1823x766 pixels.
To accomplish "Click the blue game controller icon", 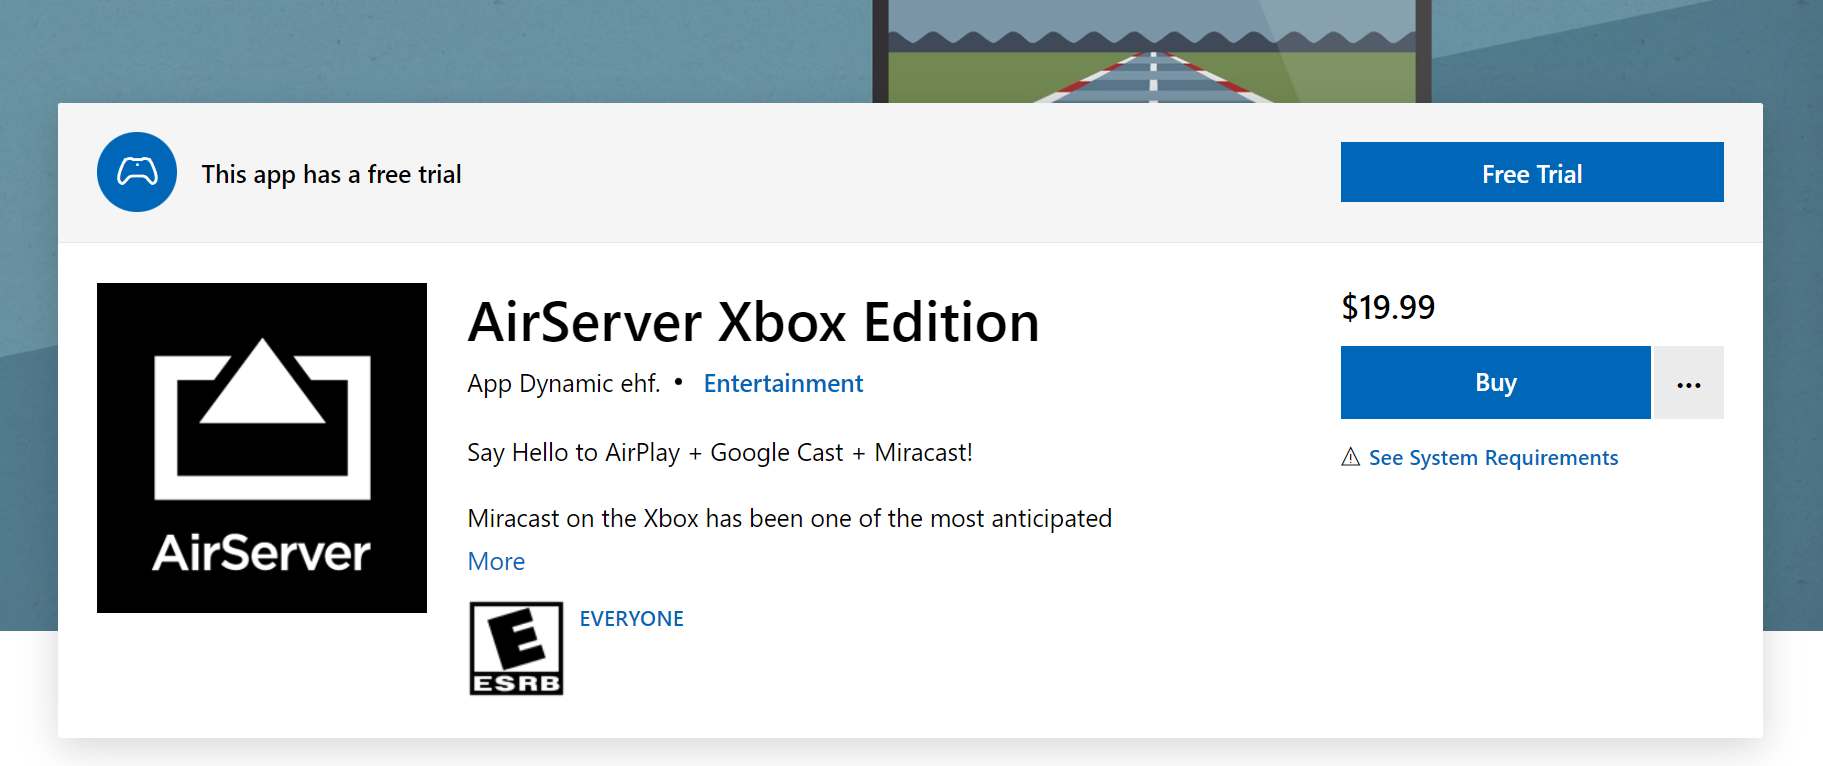I will pyautogui.click(x=137, y=172).
